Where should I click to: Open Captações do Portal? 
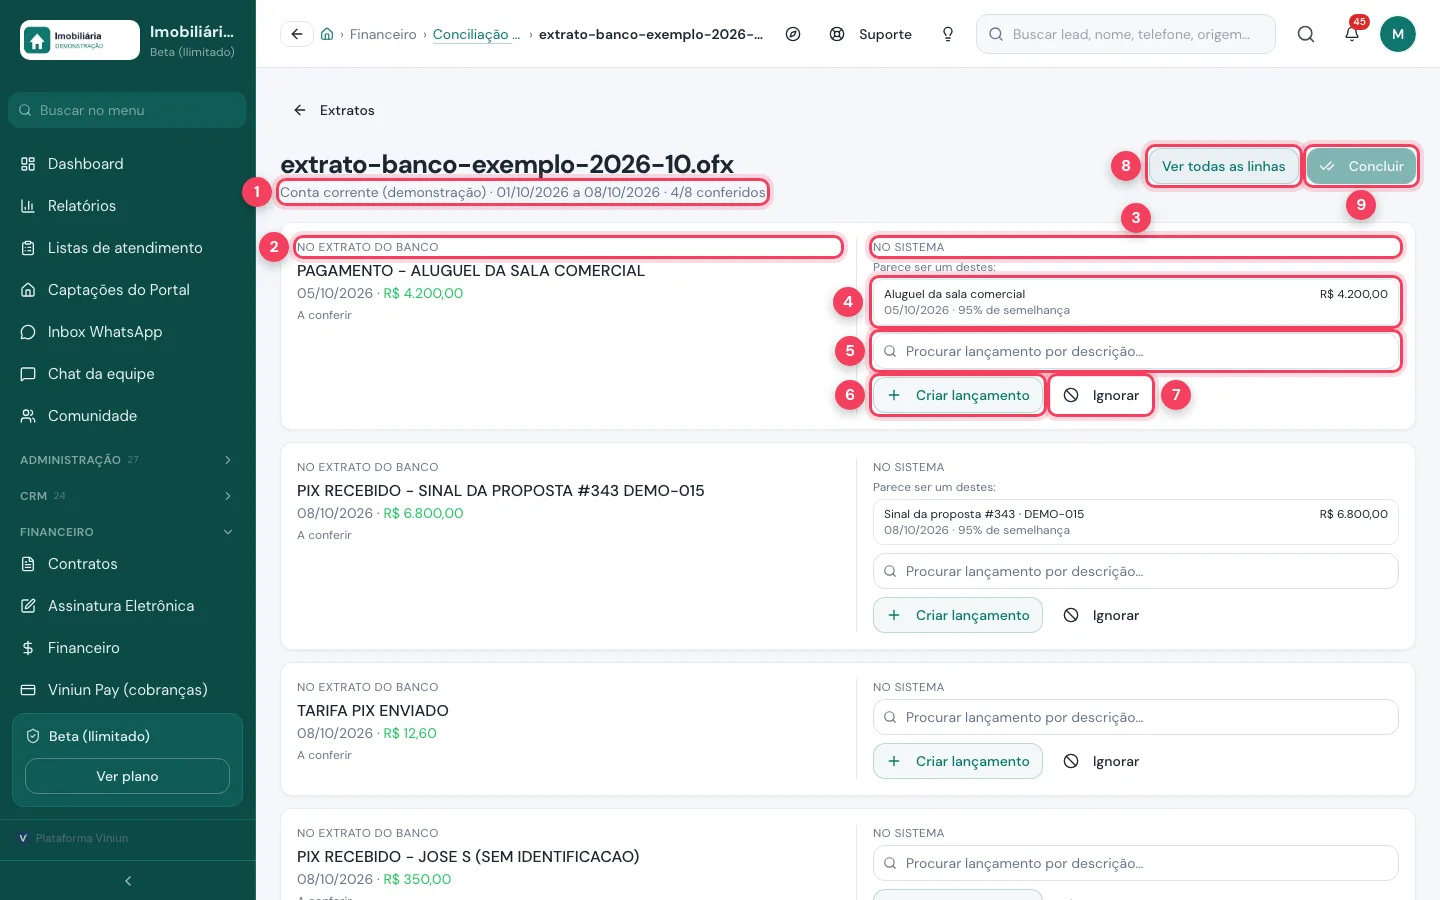pos(127,290)
